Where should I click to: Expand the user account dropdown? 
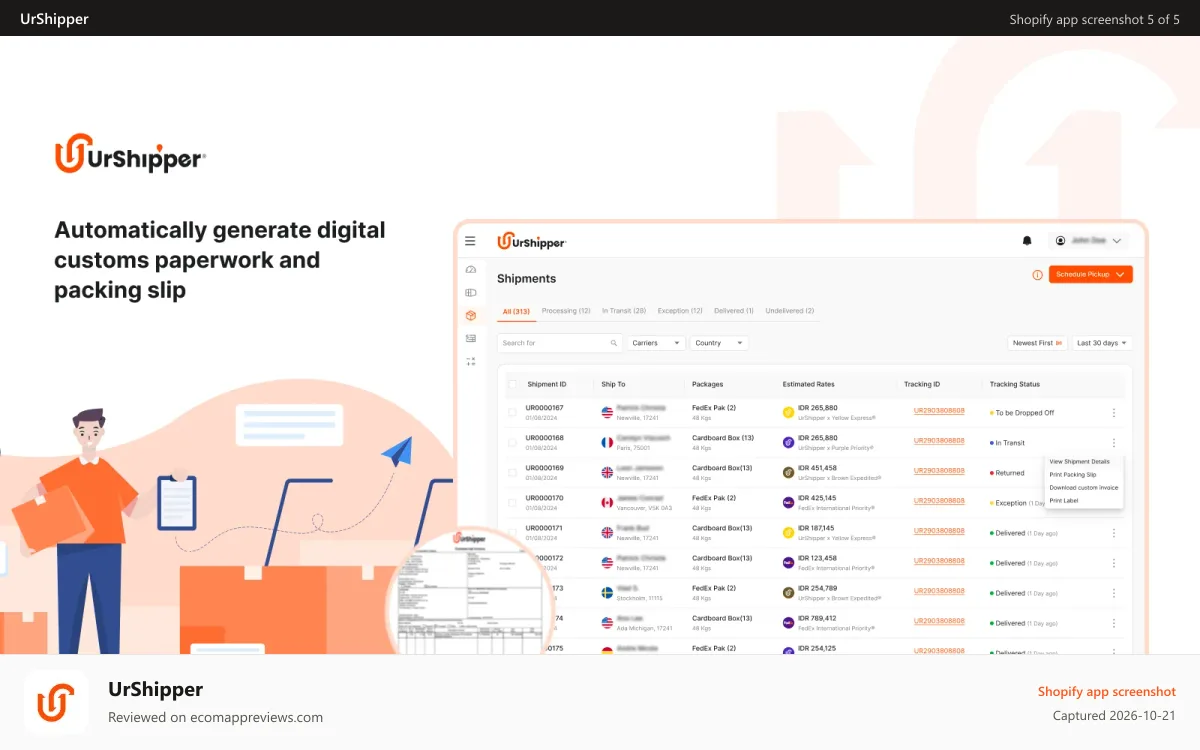[x=1088, y=241]
